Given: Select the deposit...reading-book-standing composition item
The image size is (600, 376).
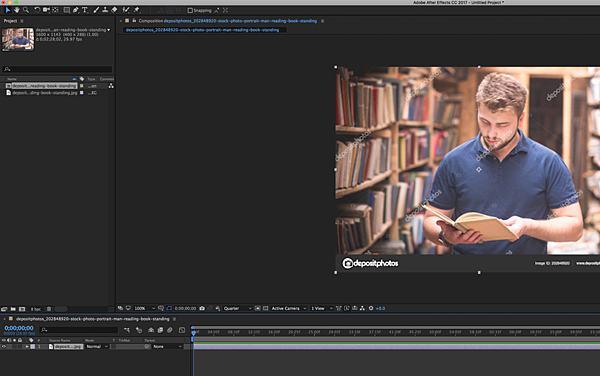Looking at the screenshot, I should click(x=44, y=86).
